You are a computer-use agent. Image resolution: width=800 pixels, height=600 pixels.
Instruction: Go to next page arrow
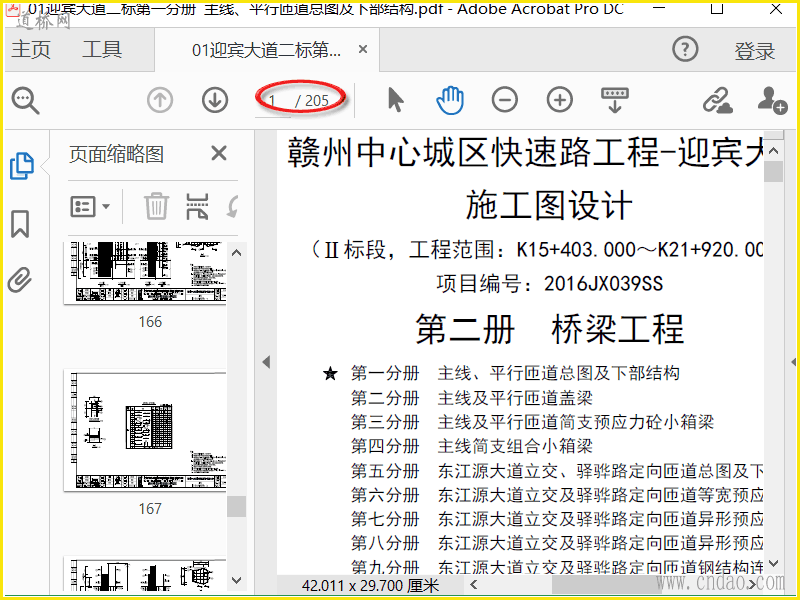click(214, 100)
